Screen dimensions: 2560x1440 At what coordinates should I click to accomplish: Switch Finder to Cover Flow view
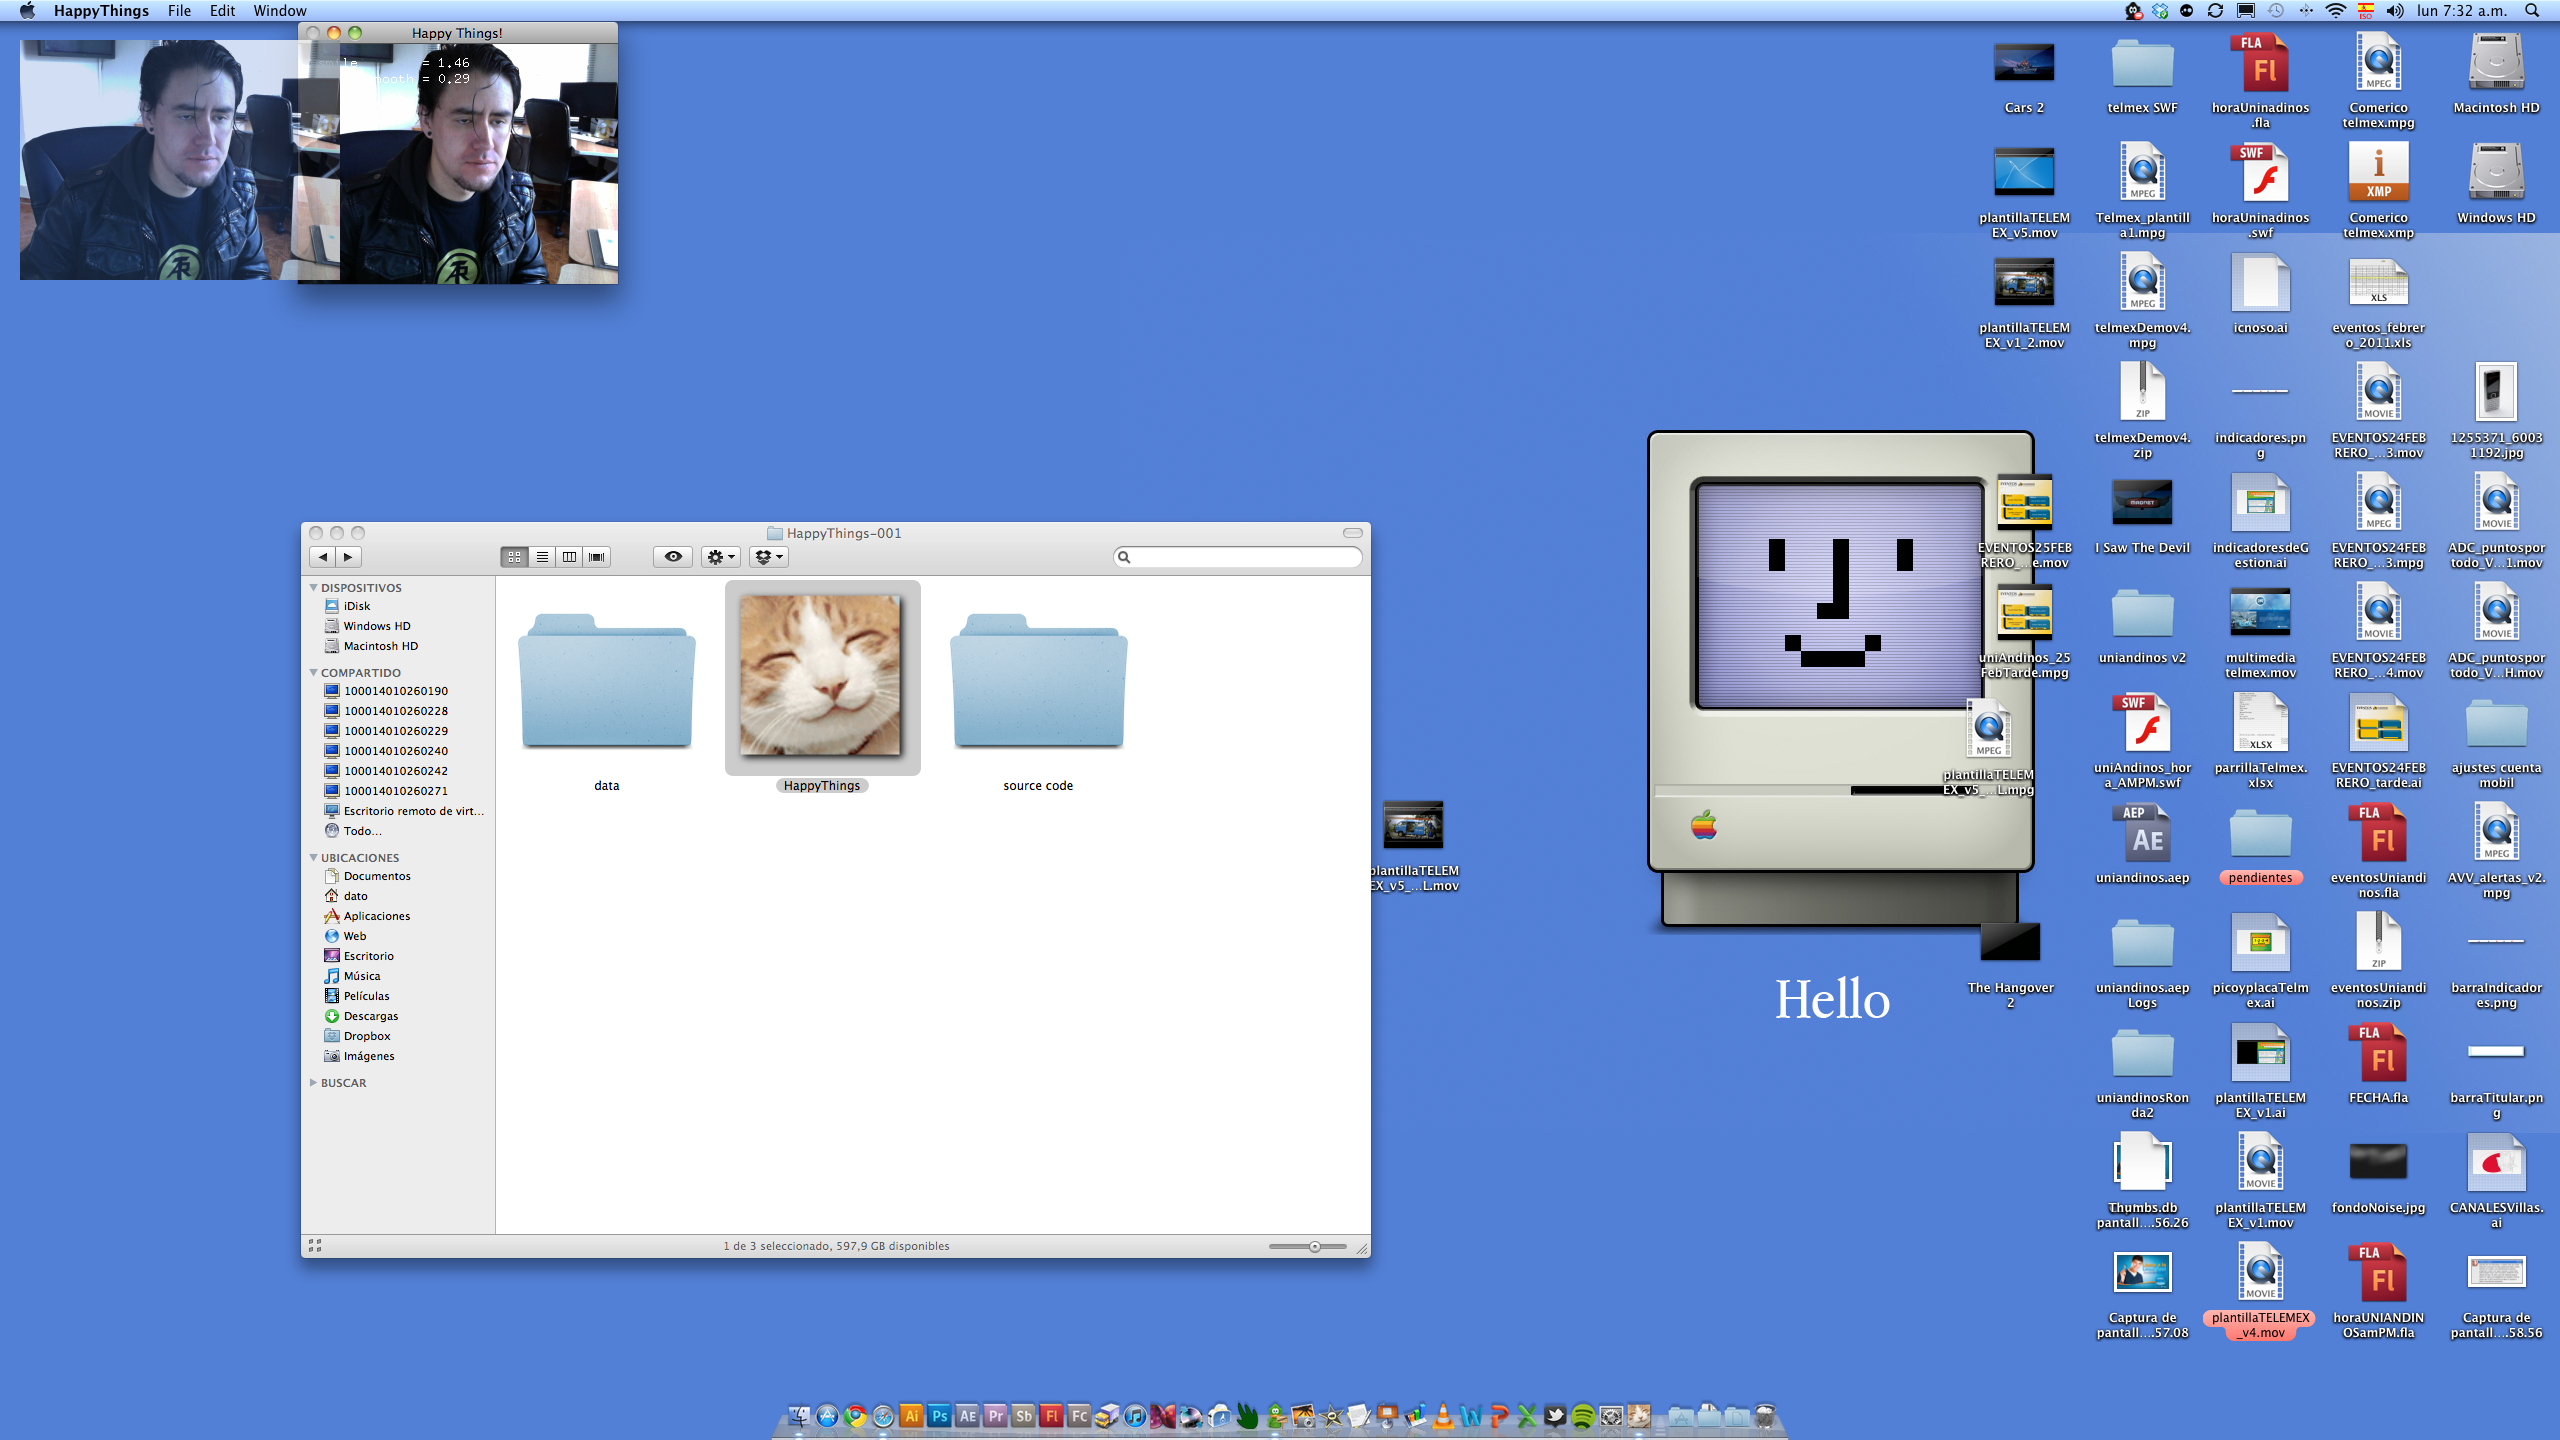coord(597,557)
